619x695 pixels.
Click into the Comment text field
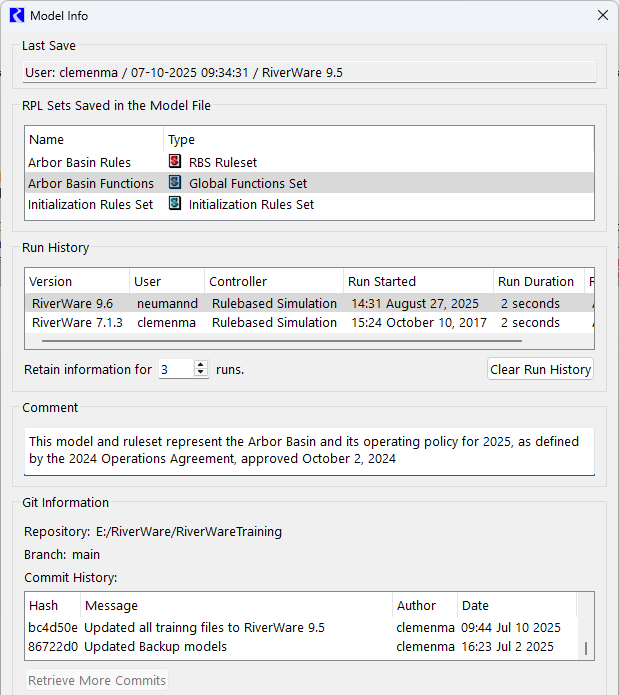pos(308,450)
